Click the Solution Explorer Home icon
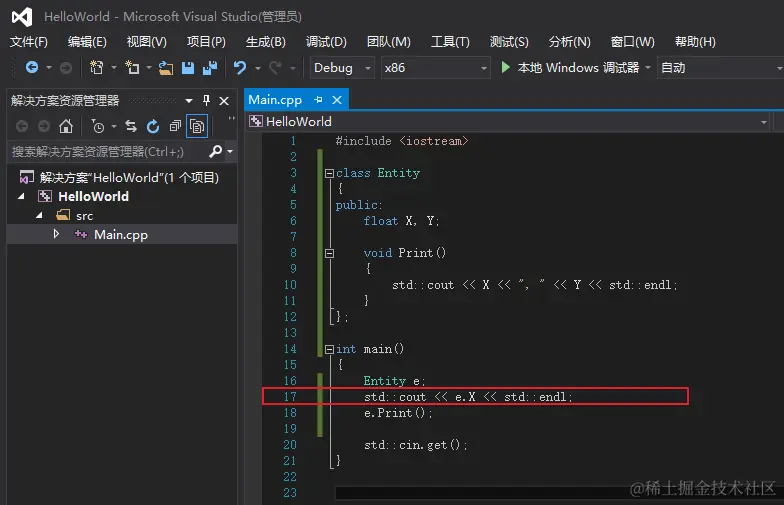 [x=66, y=126]
